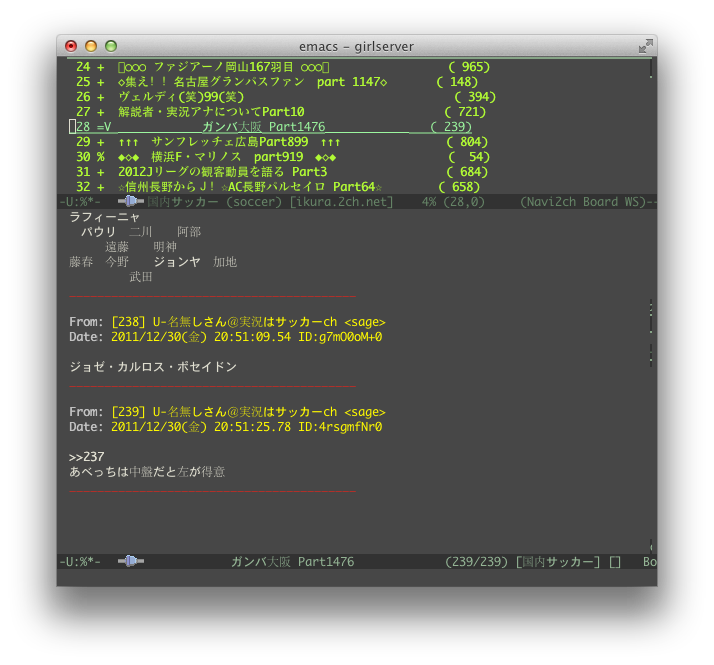Click post number [238] in From header
The image size is (714, 665).
coord(128,322)
